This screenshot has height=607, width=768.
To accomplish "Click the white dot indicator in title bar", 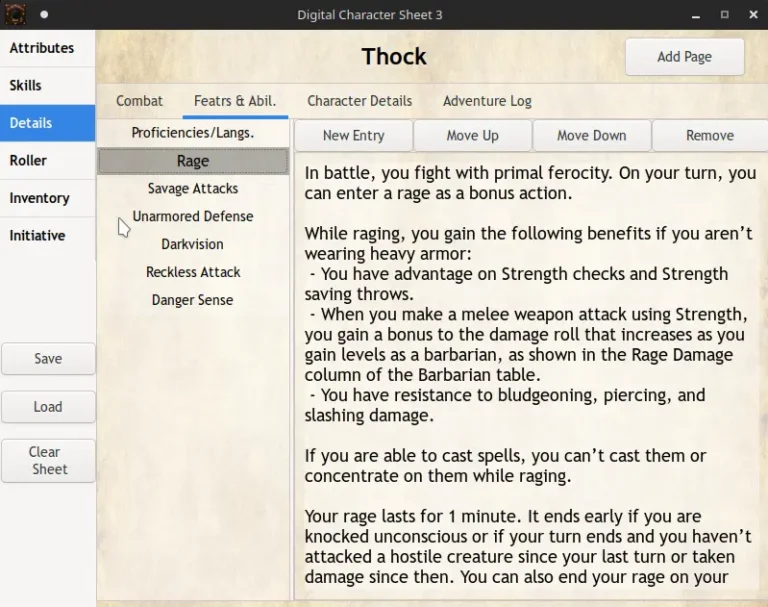I will point(44,15).
